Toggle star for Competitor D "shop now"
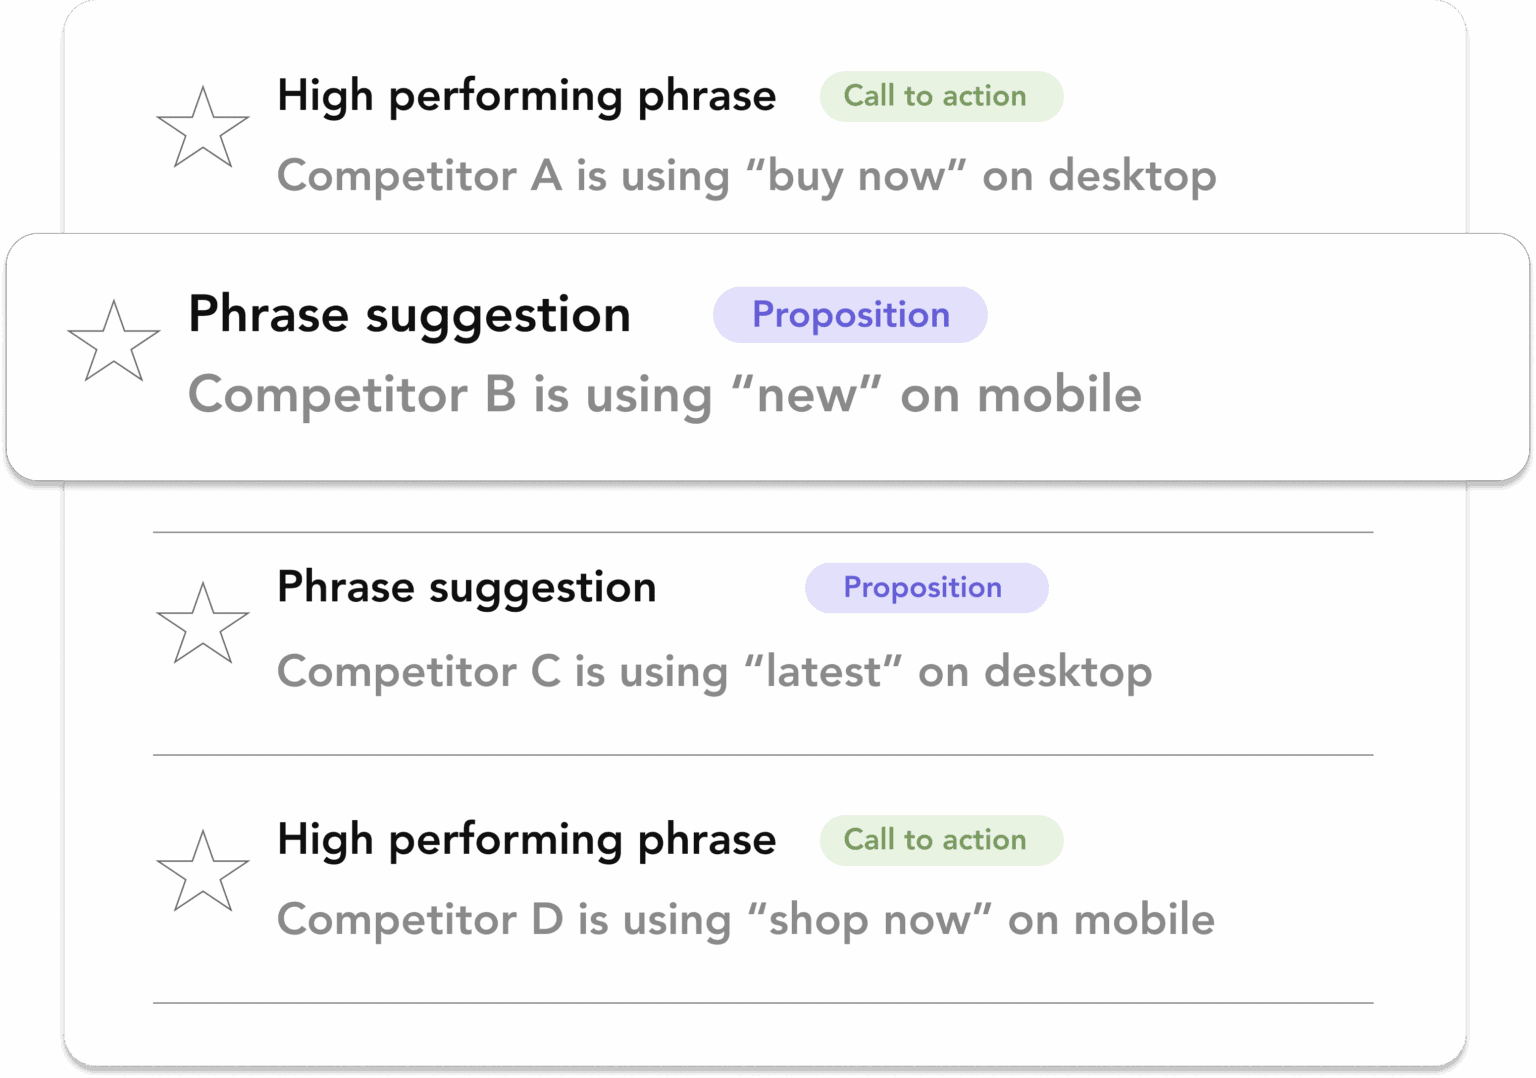This screenshot has height=1078, width=1536. 203,871
